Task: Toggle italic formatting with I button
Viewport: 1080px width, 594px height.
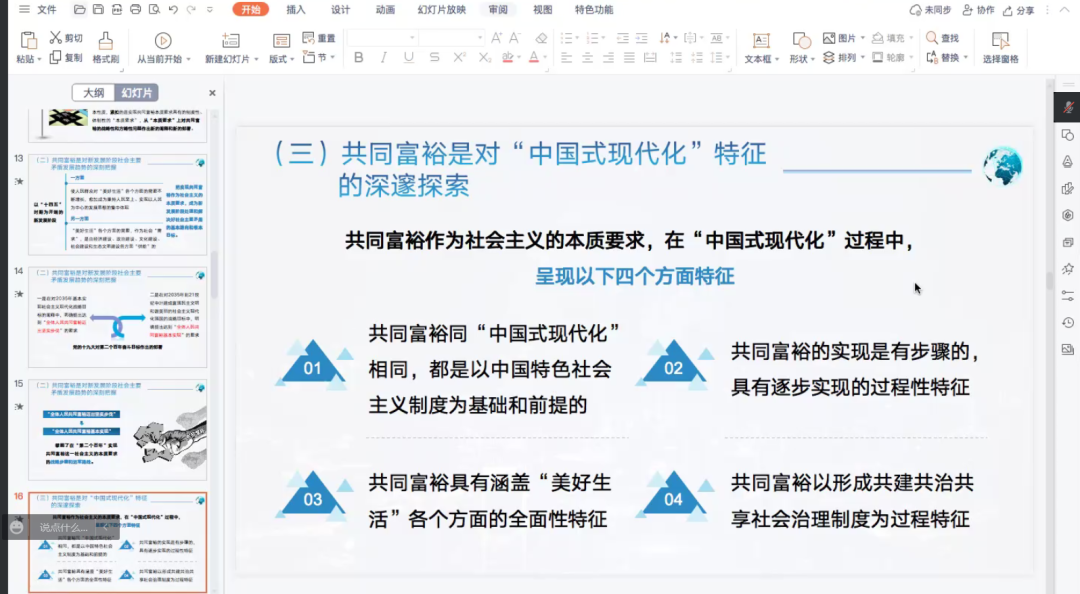Action: (x=383, y=58)
